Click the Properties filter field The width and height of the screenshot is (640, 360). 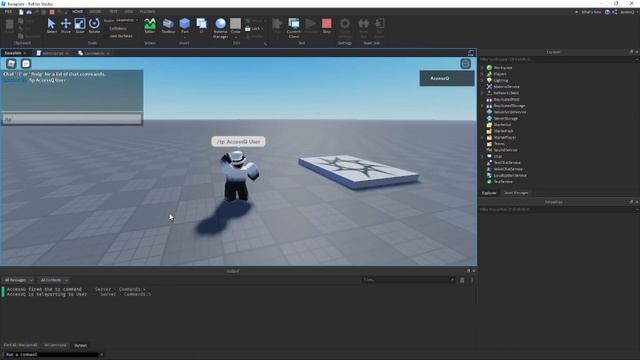pos(557,209)
